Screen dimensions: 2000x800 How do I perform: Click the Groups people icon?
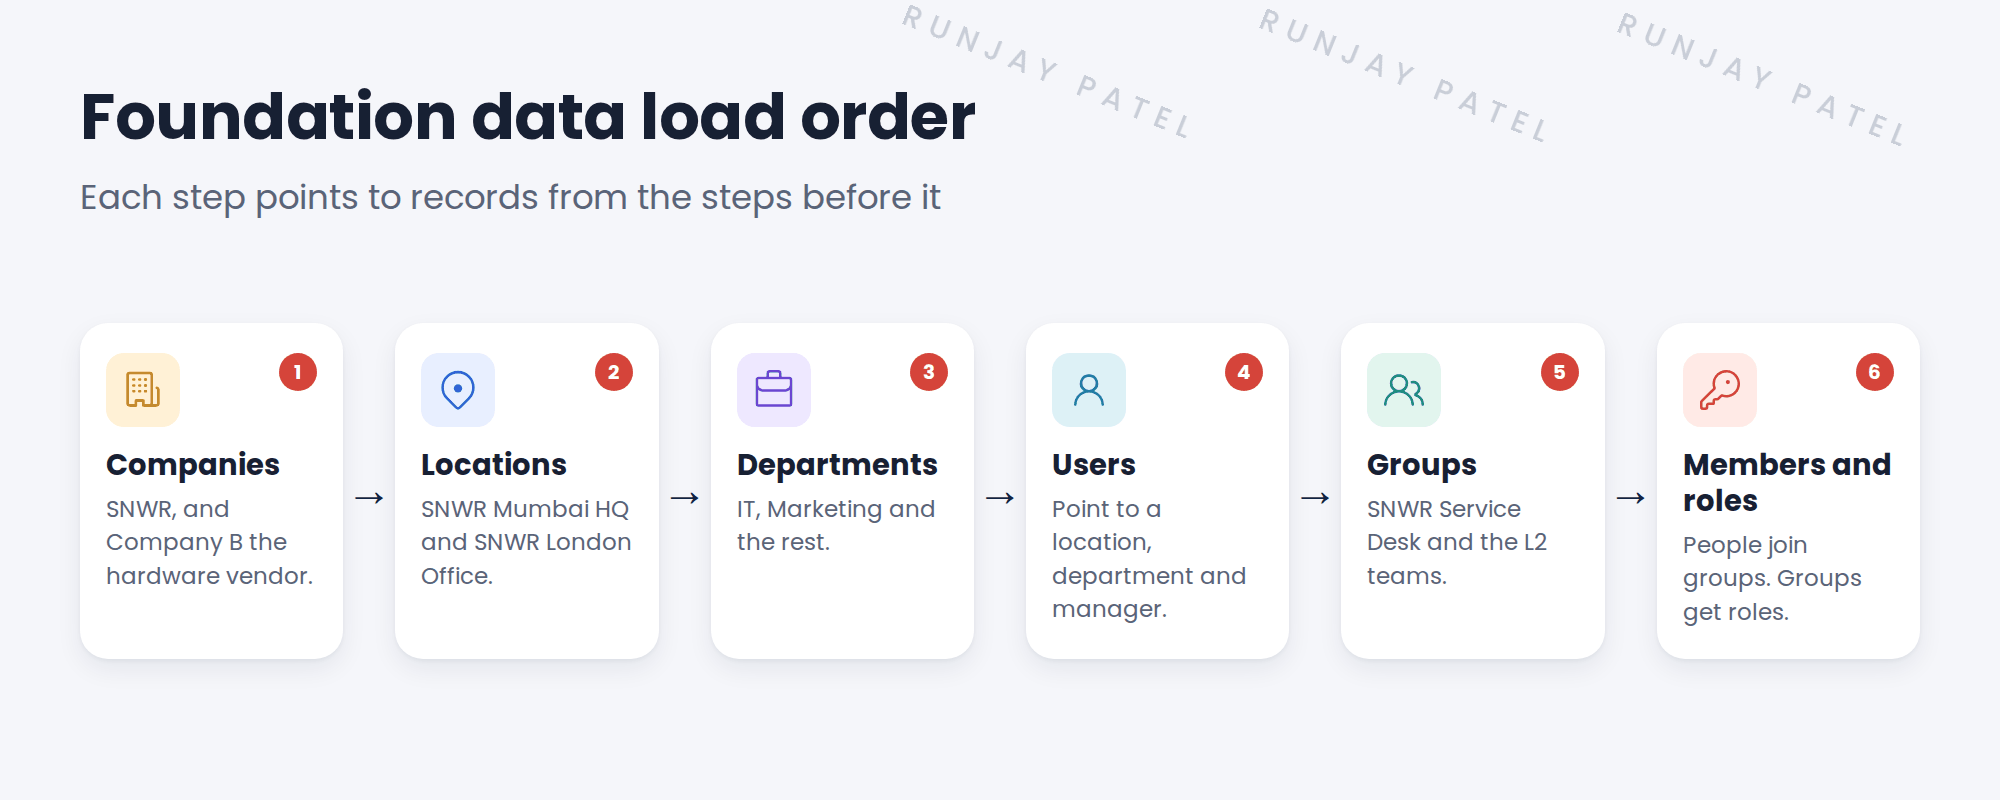1404,390
